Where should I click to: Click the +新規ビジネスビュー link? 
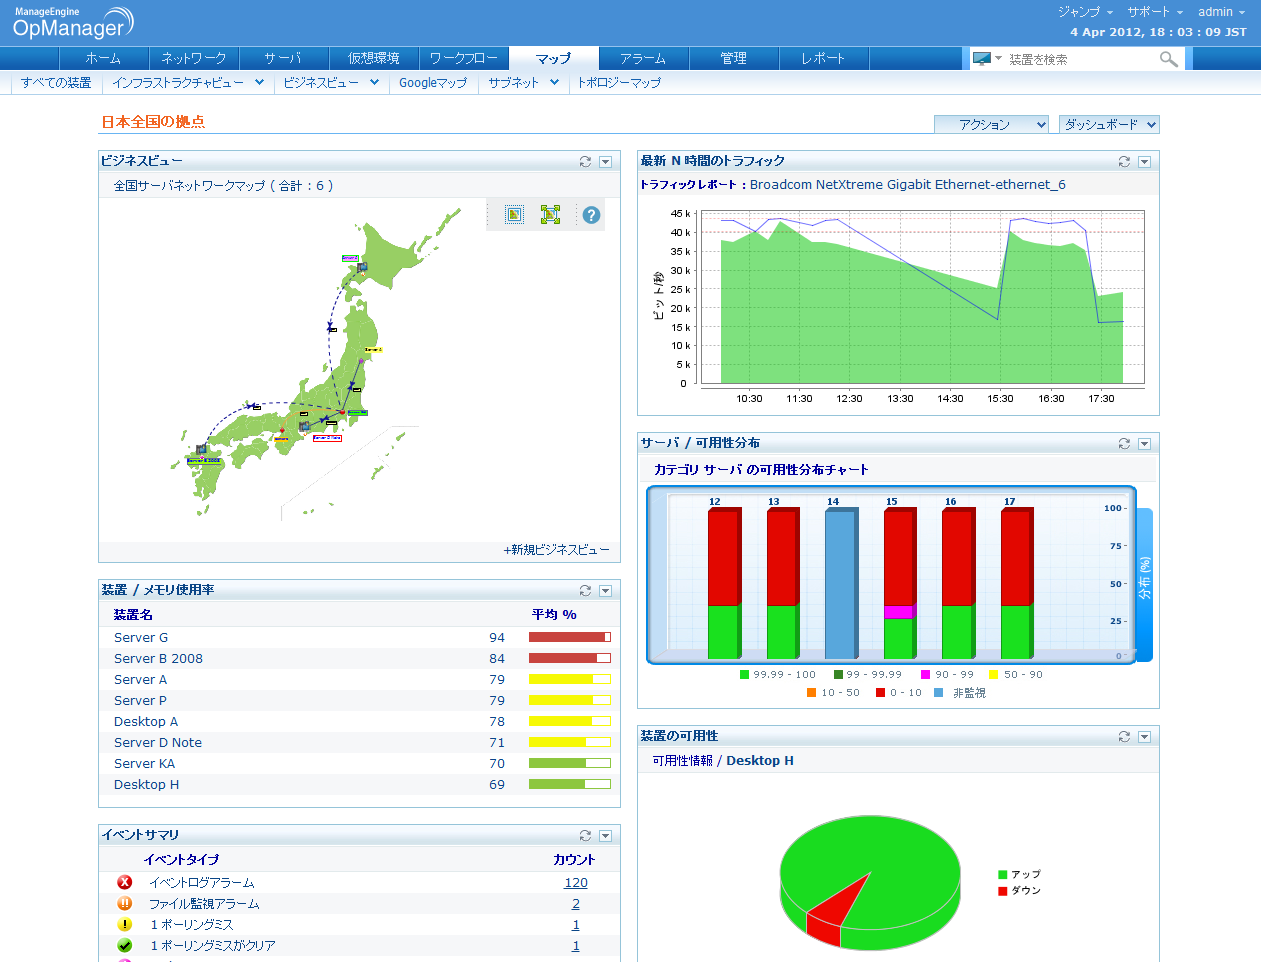click(x=556, y=550)
